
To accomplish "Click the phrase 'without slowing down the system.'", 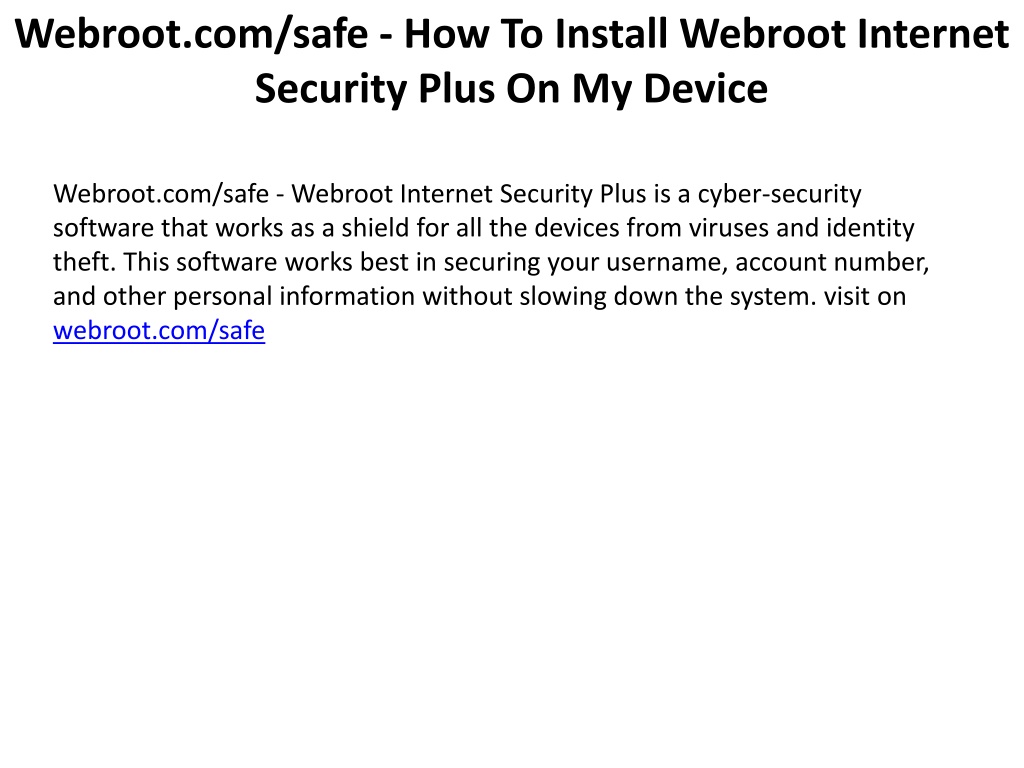I will [620, 296].
